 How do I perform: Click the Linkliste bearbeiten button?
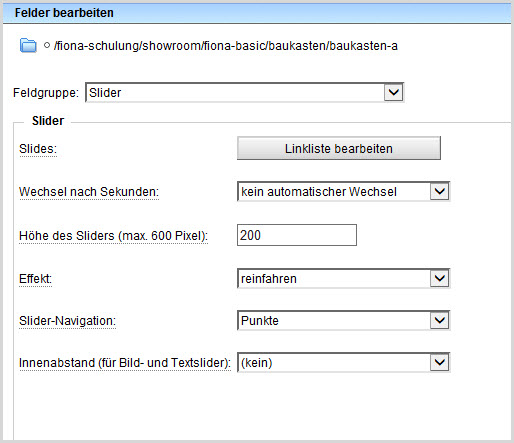(339, 148)
